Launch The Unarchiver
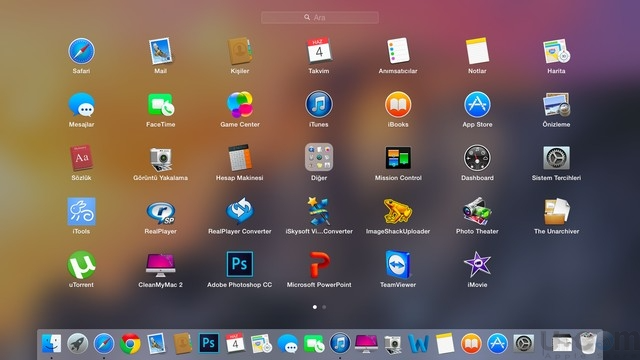The width and height of the screenshot is (640, 360). click(556, 211)
